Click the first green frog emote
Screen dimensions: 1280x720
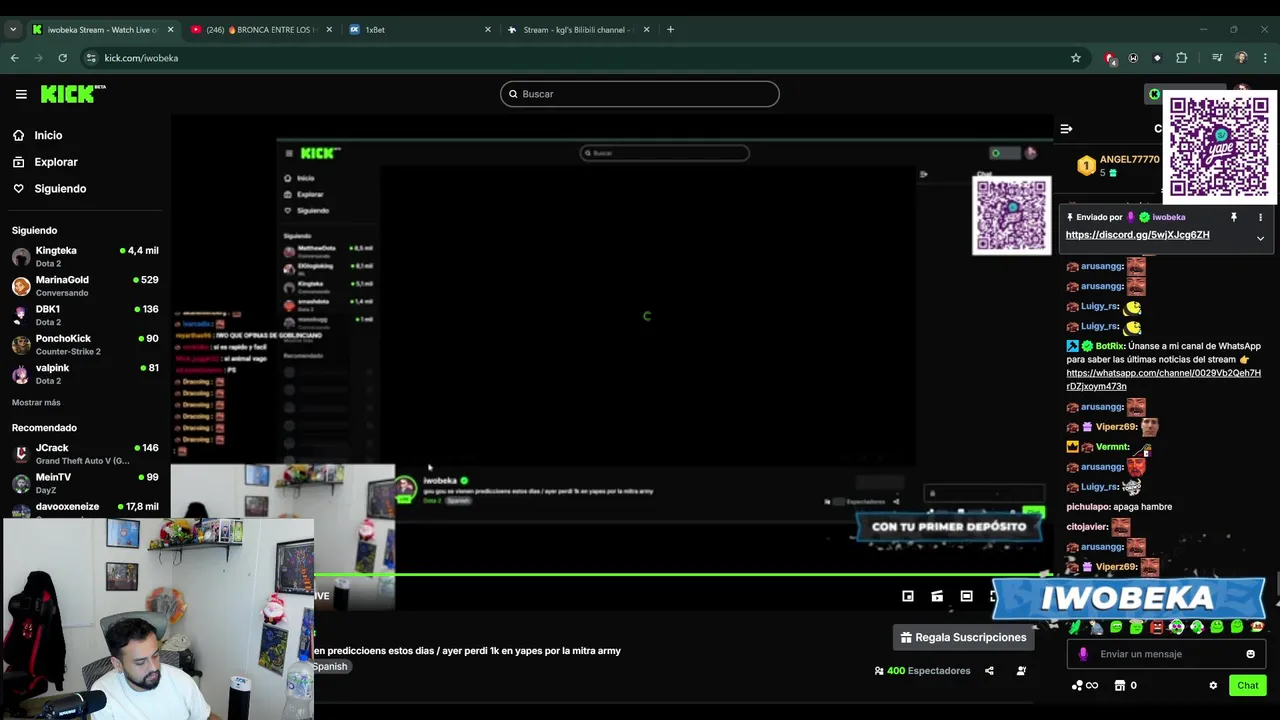pos(1116,627)
